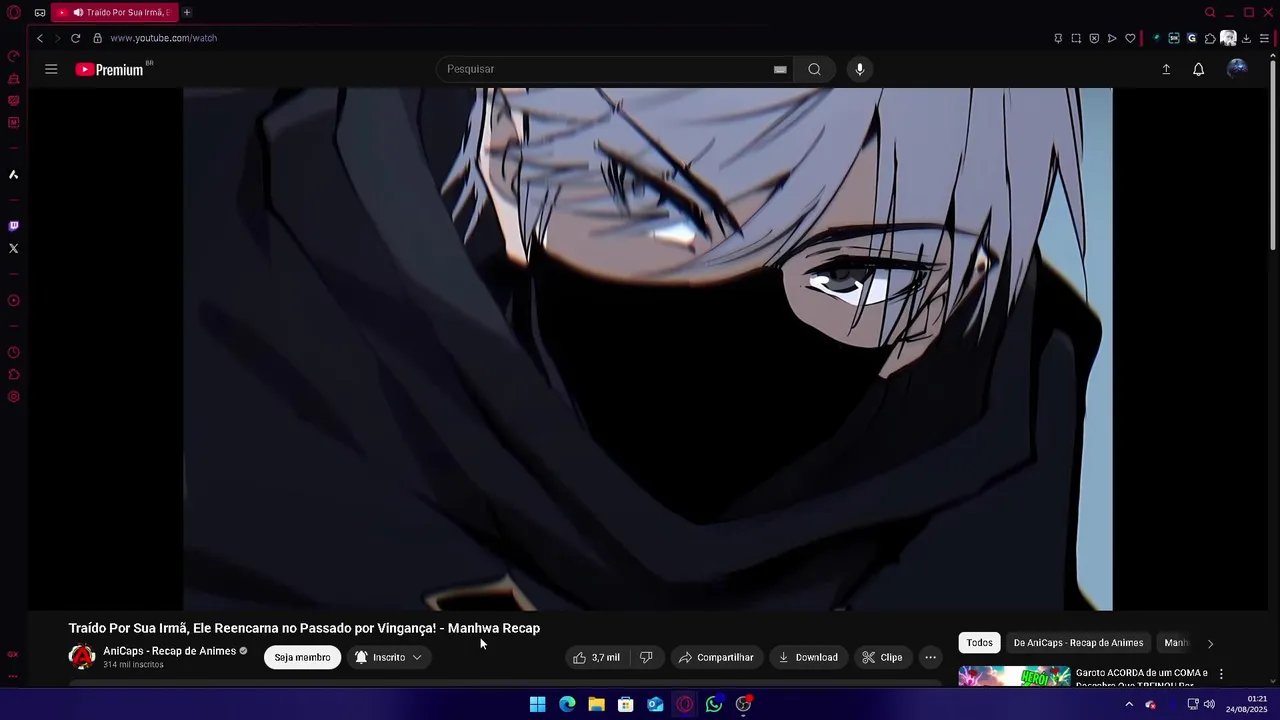The height and width of the screenshot is (720, 1280).
Task: Dislike the video
Action: [x=646, y=657]
